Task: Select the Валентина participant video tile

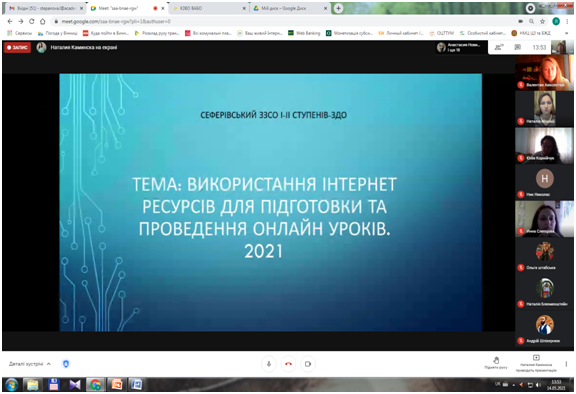Action: click(544, 72)
